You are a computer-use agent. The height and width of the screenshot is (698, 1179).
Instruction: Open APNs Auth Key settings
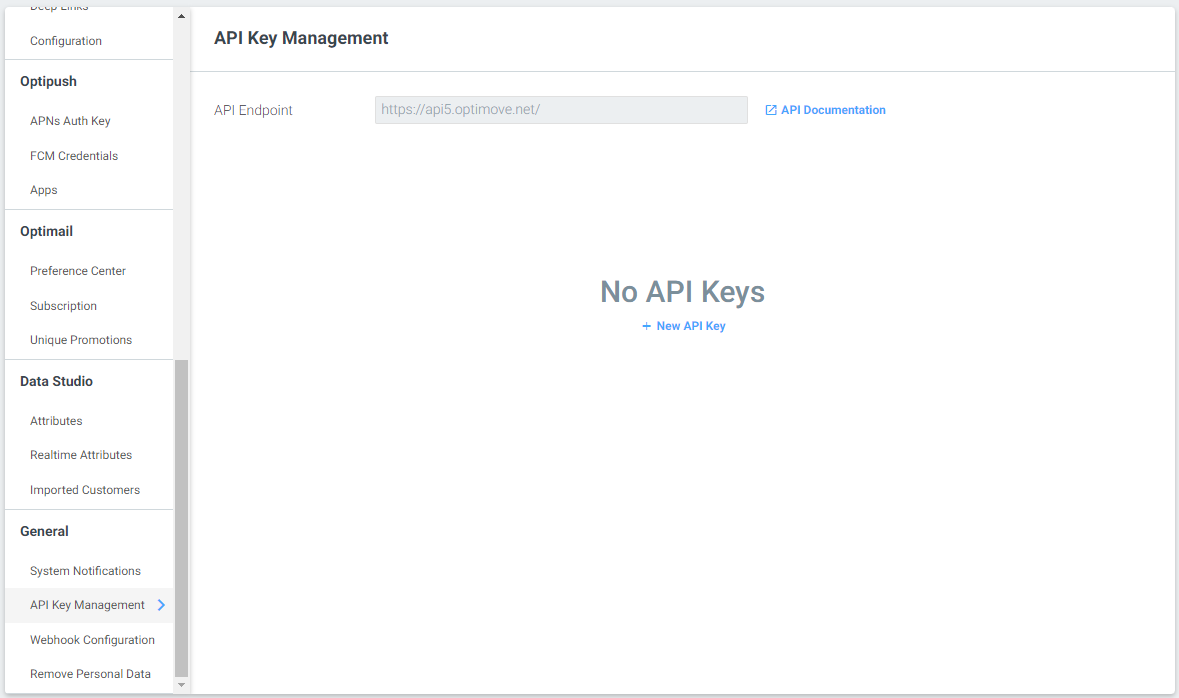click(69, 120)
